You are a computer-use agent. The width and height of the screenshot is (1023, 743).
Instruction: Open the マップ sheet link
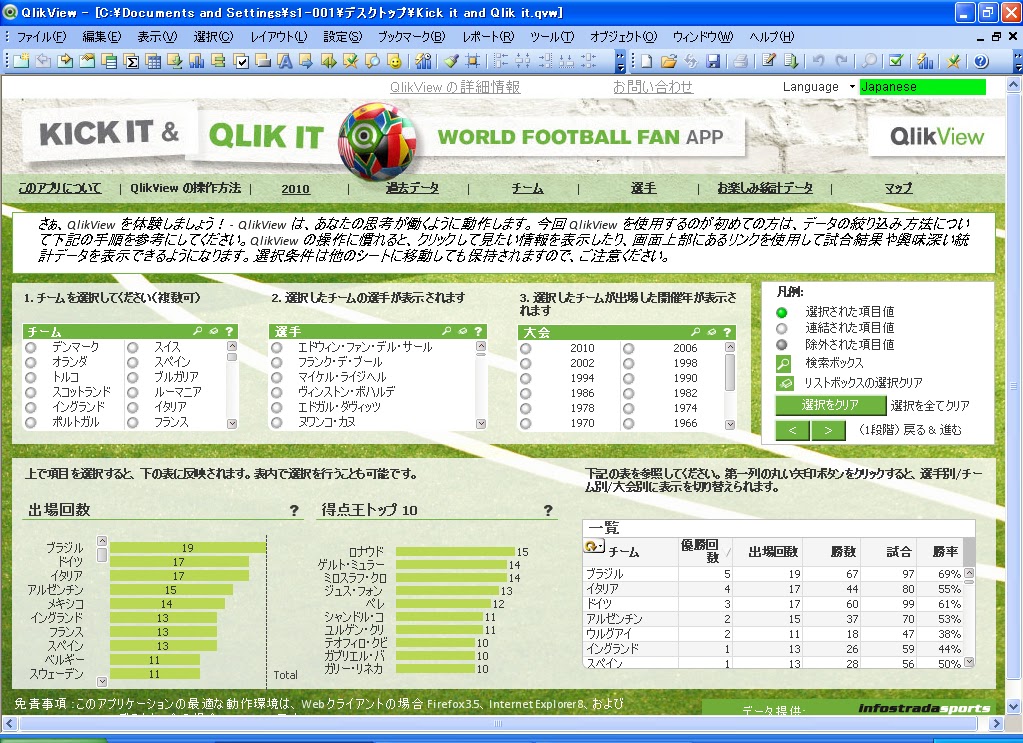coord(898,188)
